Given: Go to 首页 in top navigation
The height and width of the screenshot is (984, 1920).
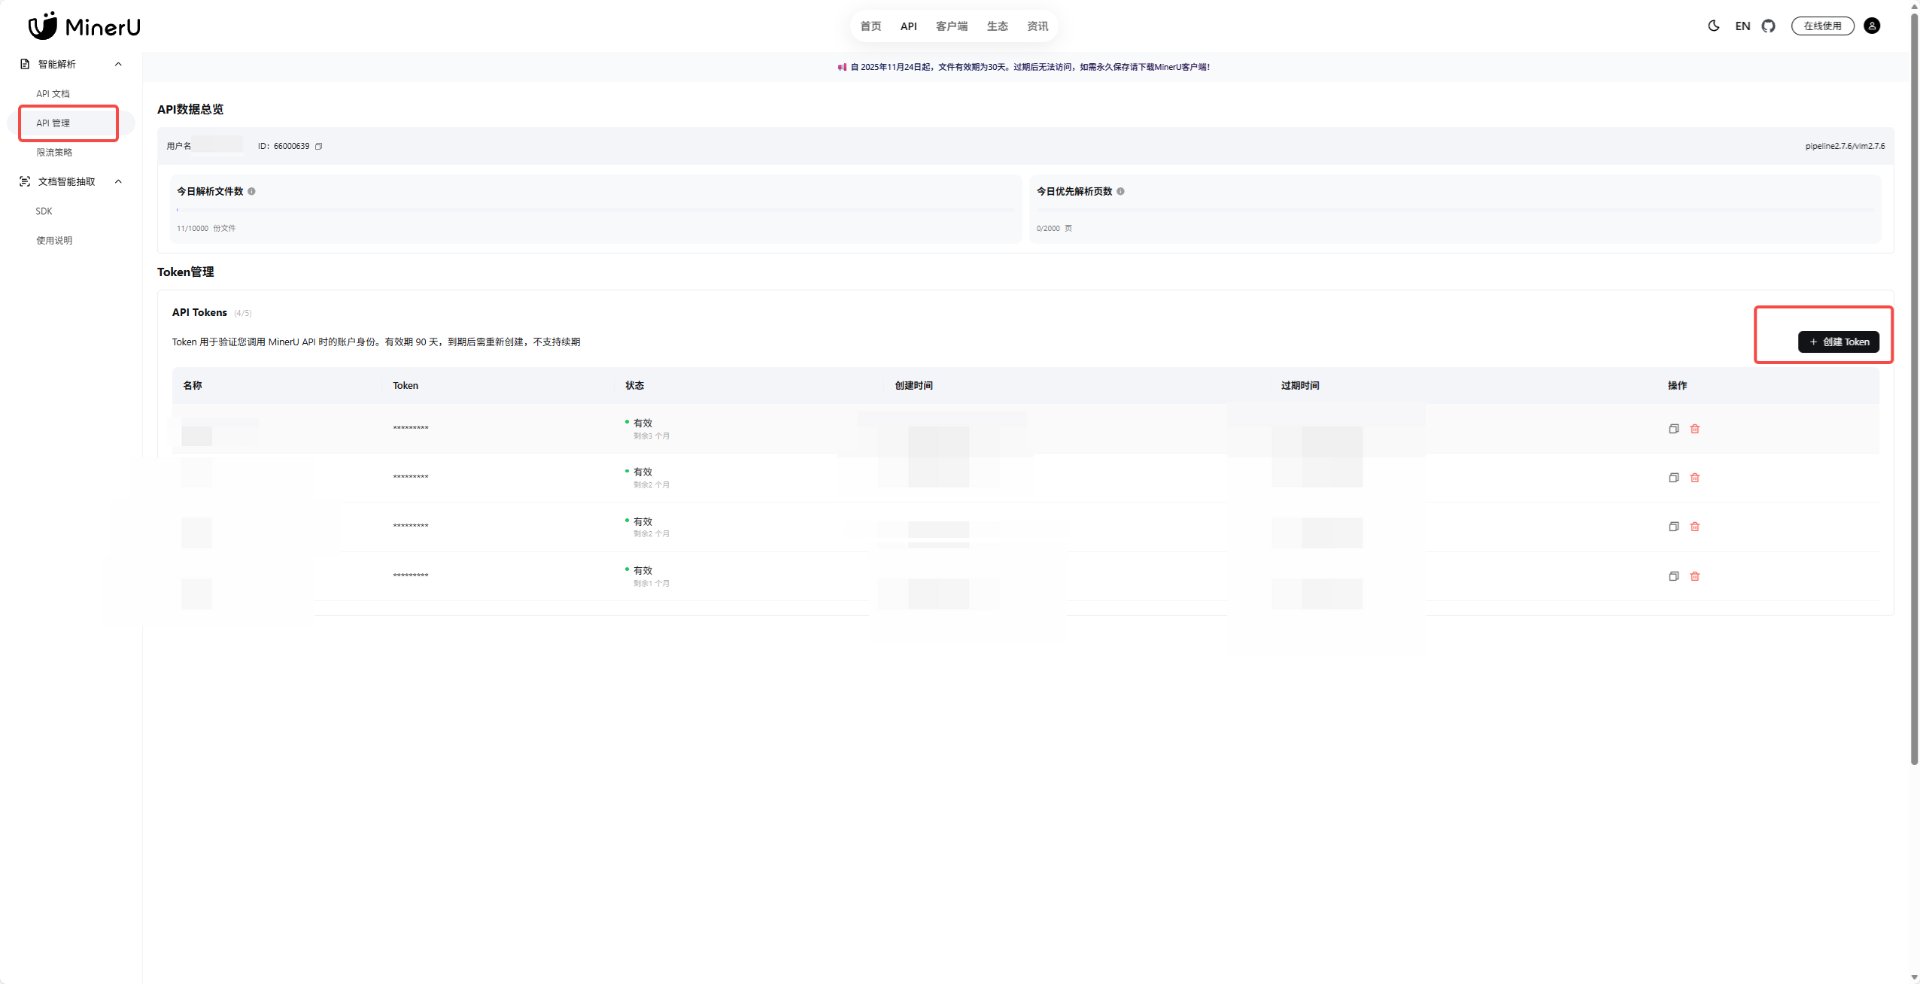Looking at the screenshot, I should [871, 26].
